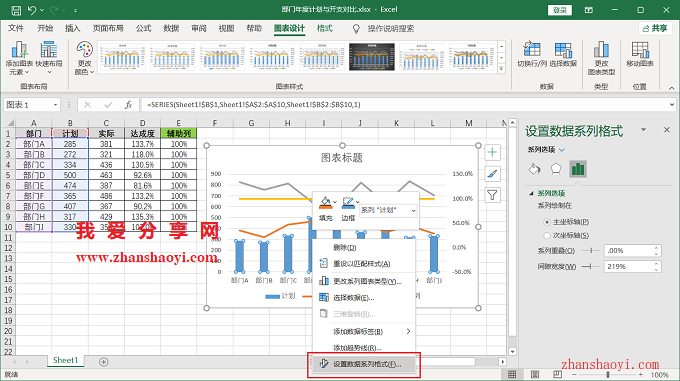
Task: Open Quick Layout gallery
Action: [49, 58]
